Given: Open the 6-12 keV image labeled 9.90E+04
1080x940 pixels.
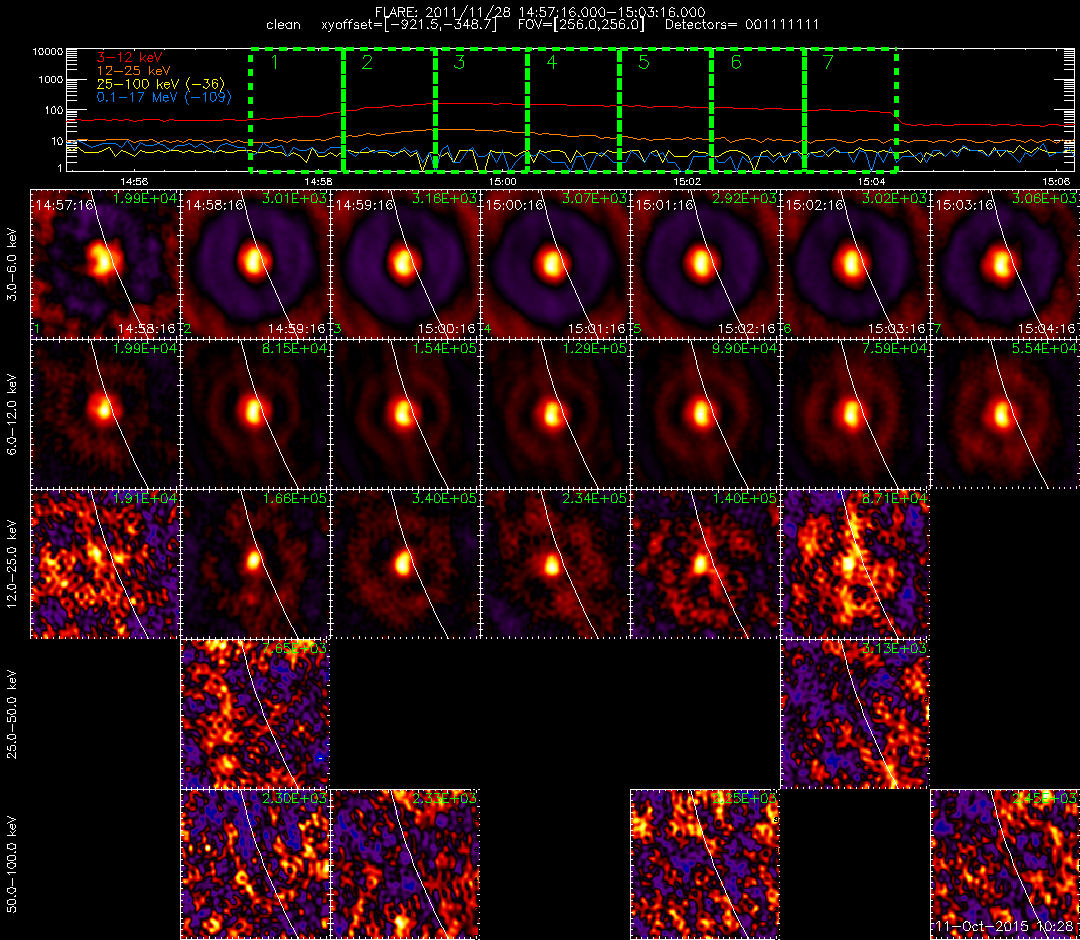Looking at the screenshot, I should [x=705, y=415].
